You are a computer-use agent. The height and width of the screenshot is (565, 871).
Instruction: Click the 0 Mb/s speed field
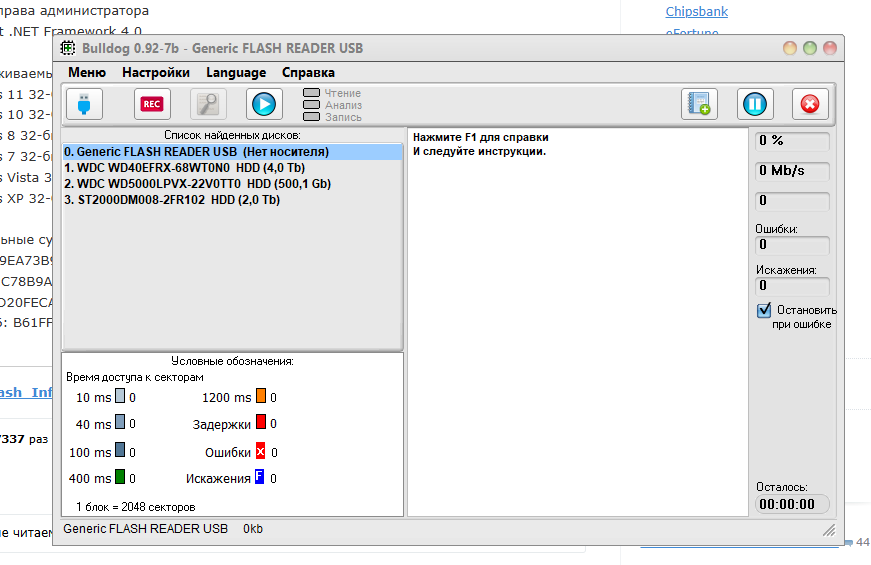pyautogui.click(x=792, y=171)
